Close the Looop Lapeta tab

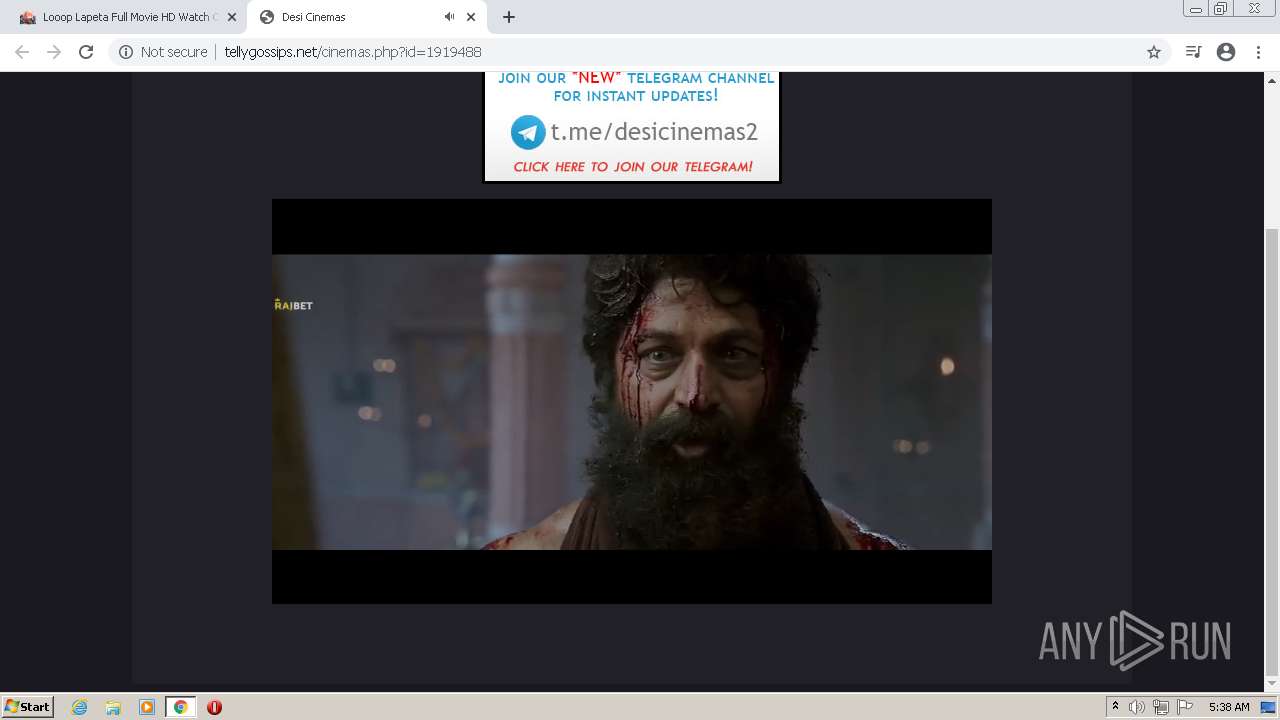point(231,17)
